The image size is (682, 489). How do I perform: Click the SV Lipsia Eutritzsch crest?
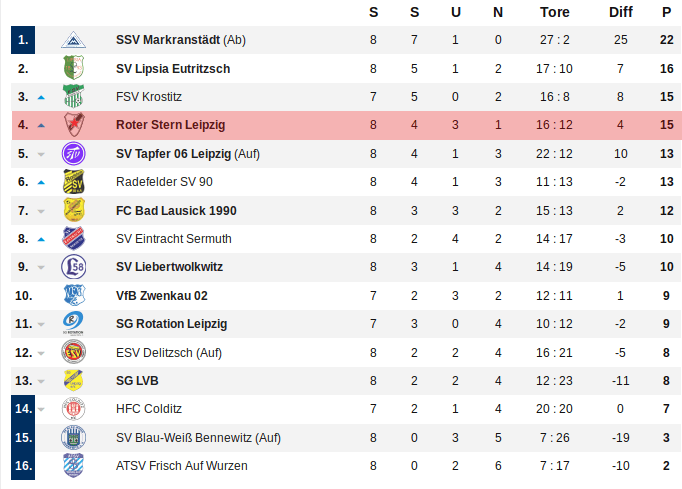[74, 68]
